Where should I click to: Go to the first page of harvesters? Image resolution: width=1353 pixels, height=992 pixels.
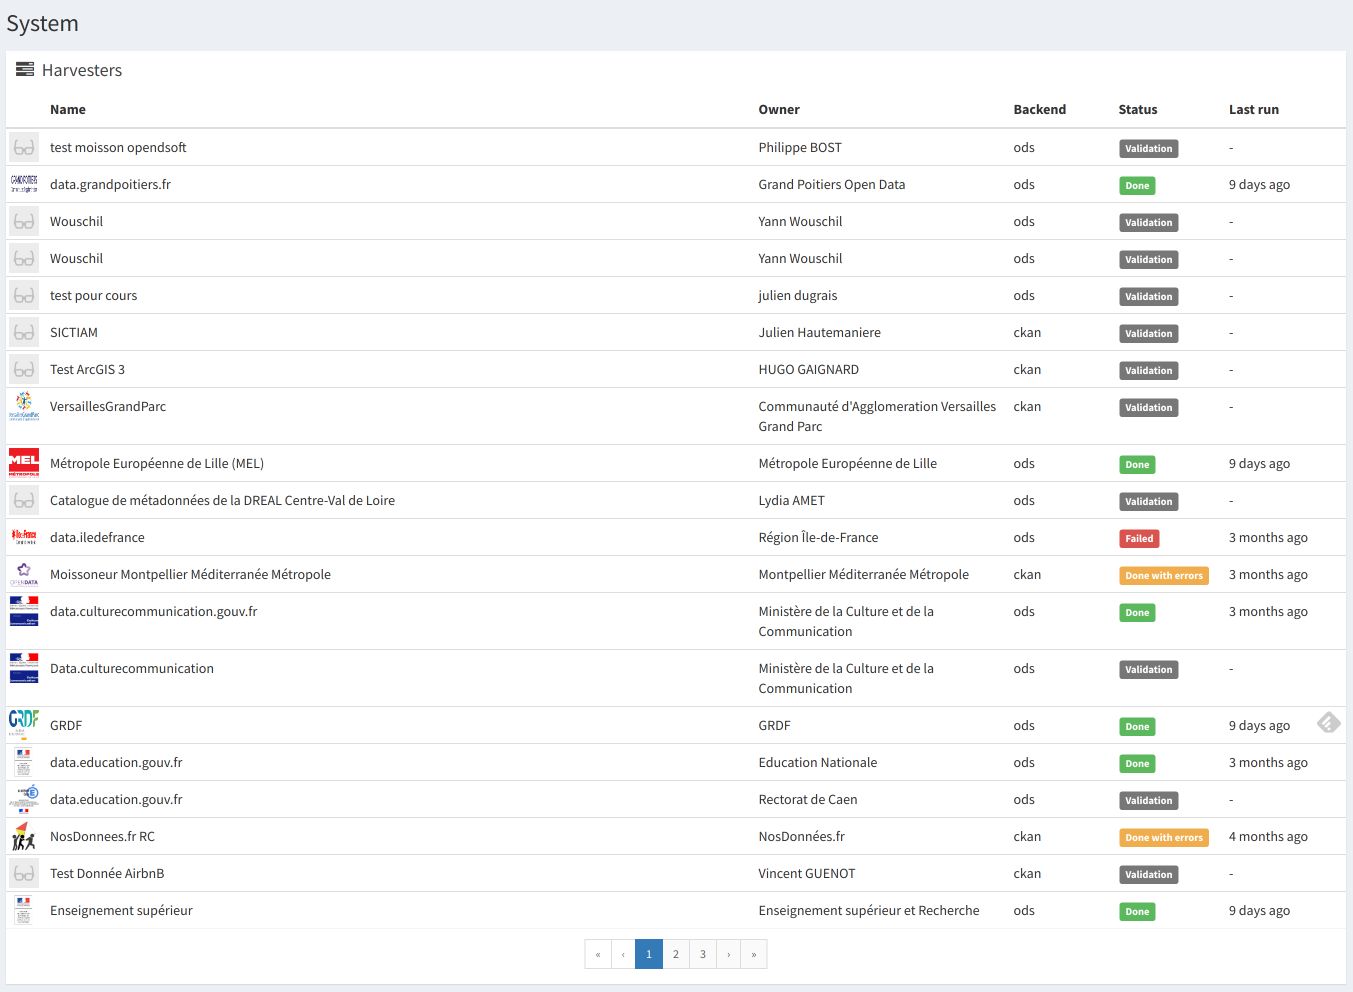tap(598, 954)
